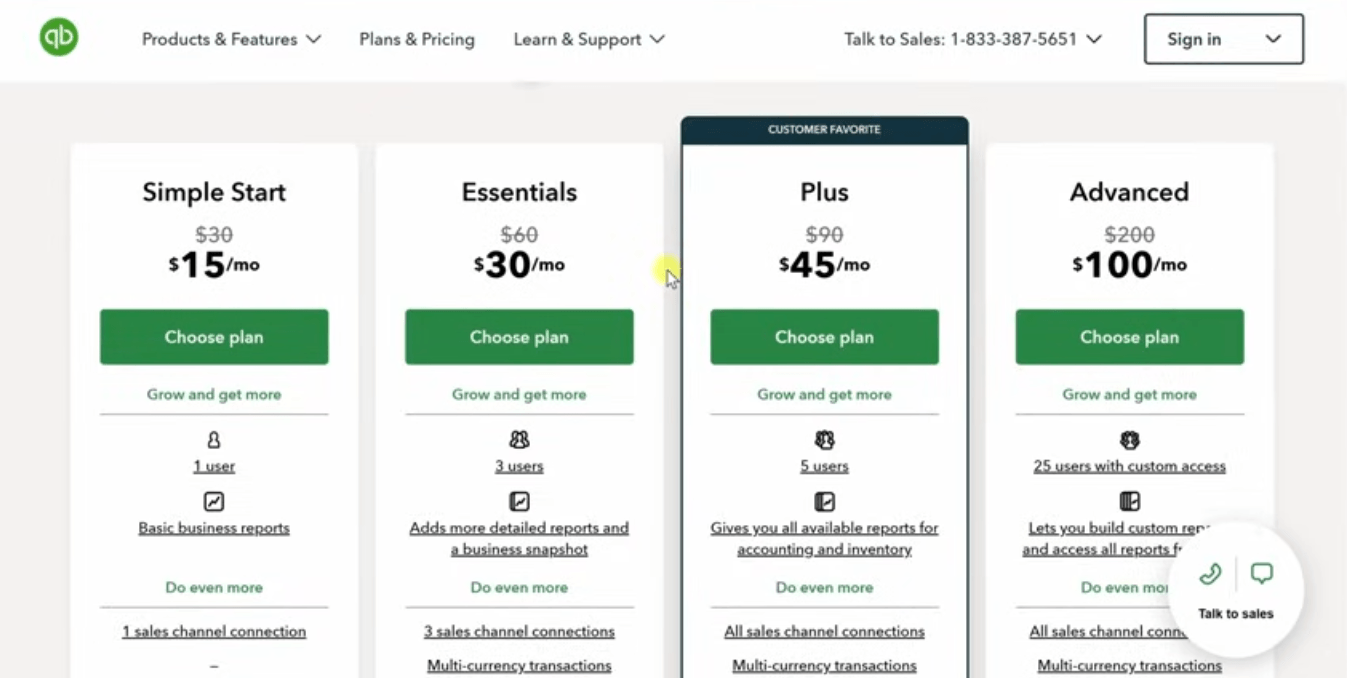Image resolution: width=1347 pixels, height=678 pixels.
Task: Click the inventory reports icon under Plus plan
Action: 824,501
